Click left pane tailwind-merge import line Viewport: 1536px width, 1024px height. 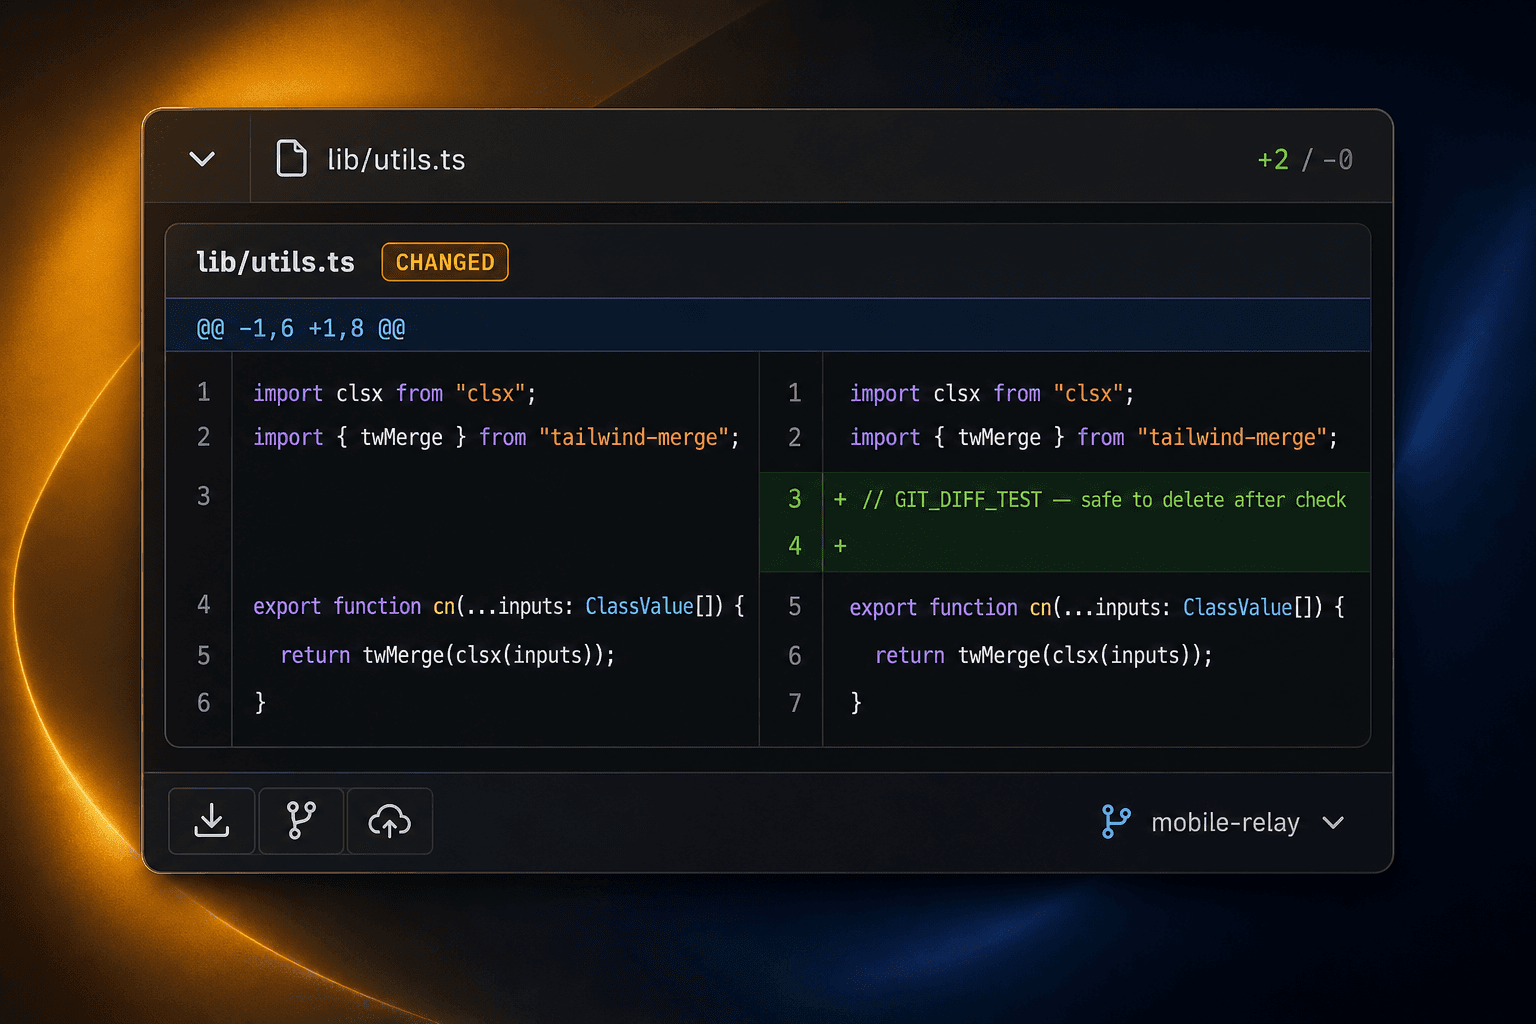click(496, 437)
